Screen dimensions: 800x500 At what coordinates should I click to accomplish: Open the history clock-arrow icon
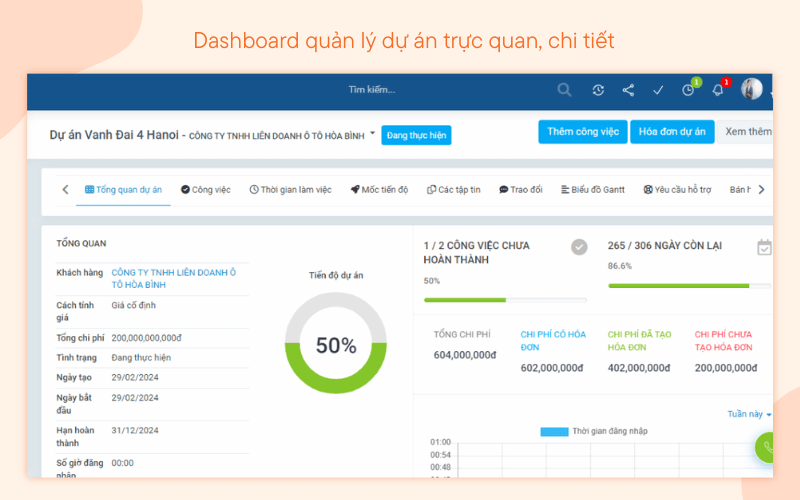coord(598,90)
